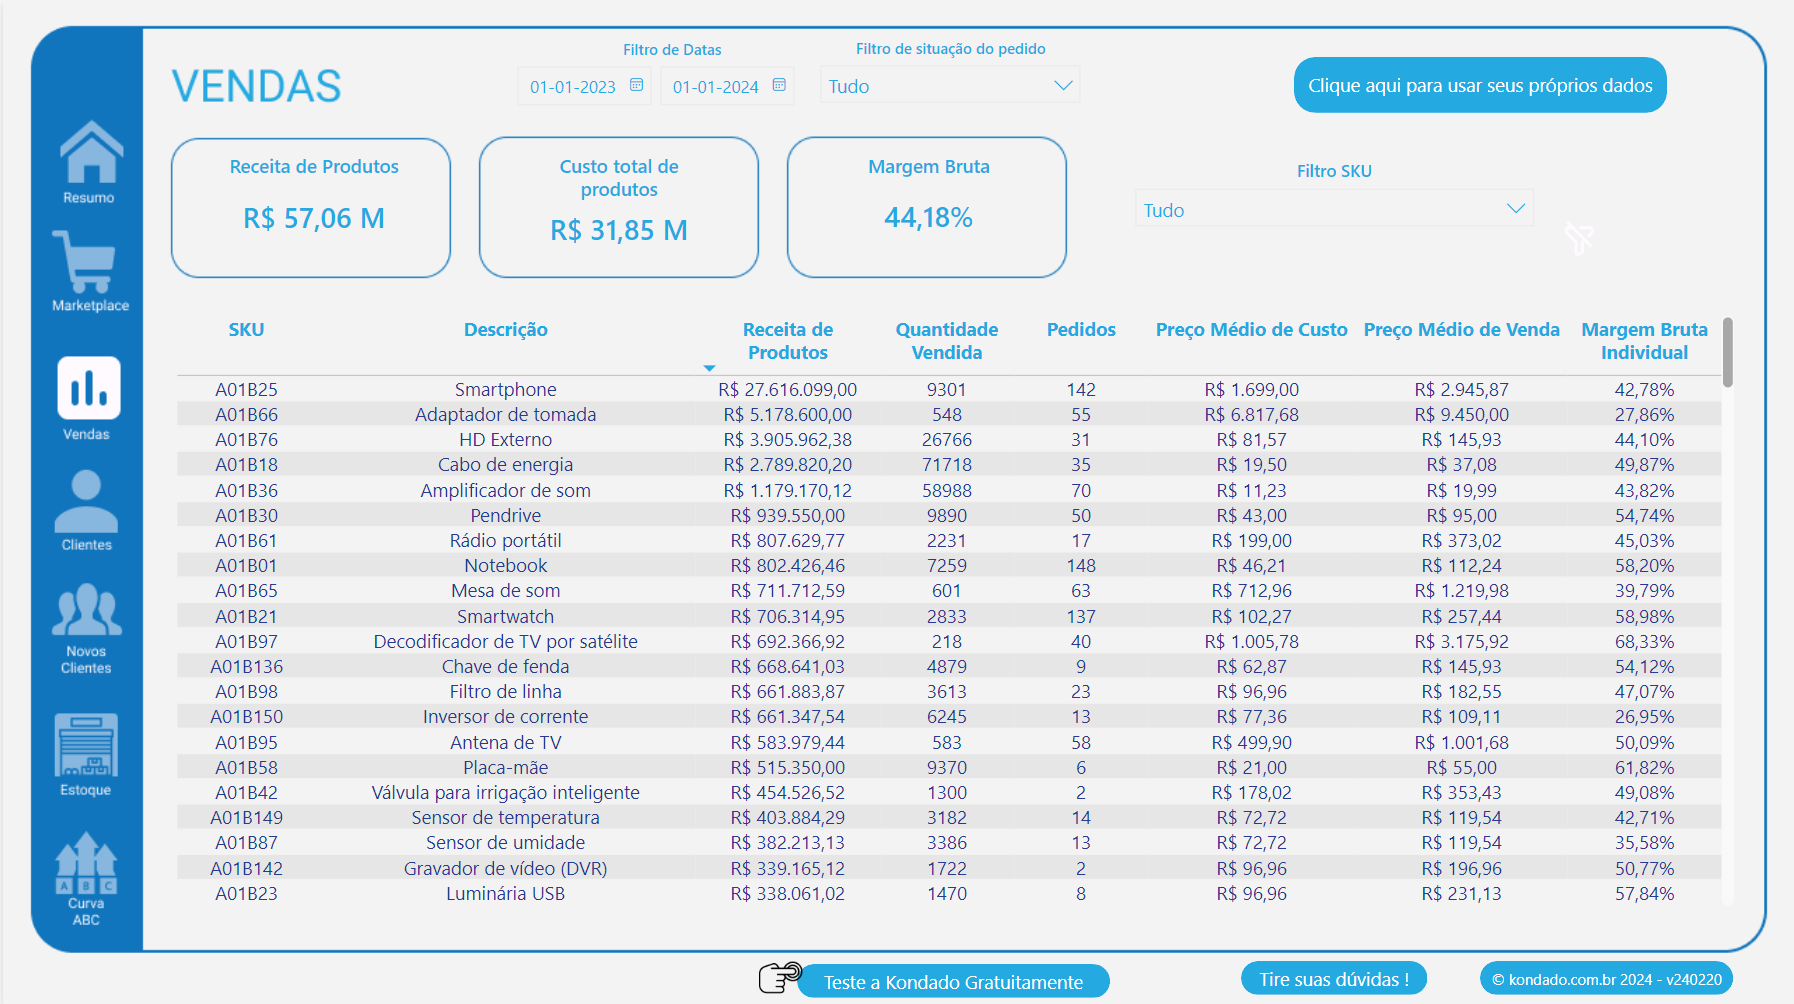Click 'Clique aqui para usar seus próprios dados'

pyautogui.click(x=1479, y=85)
